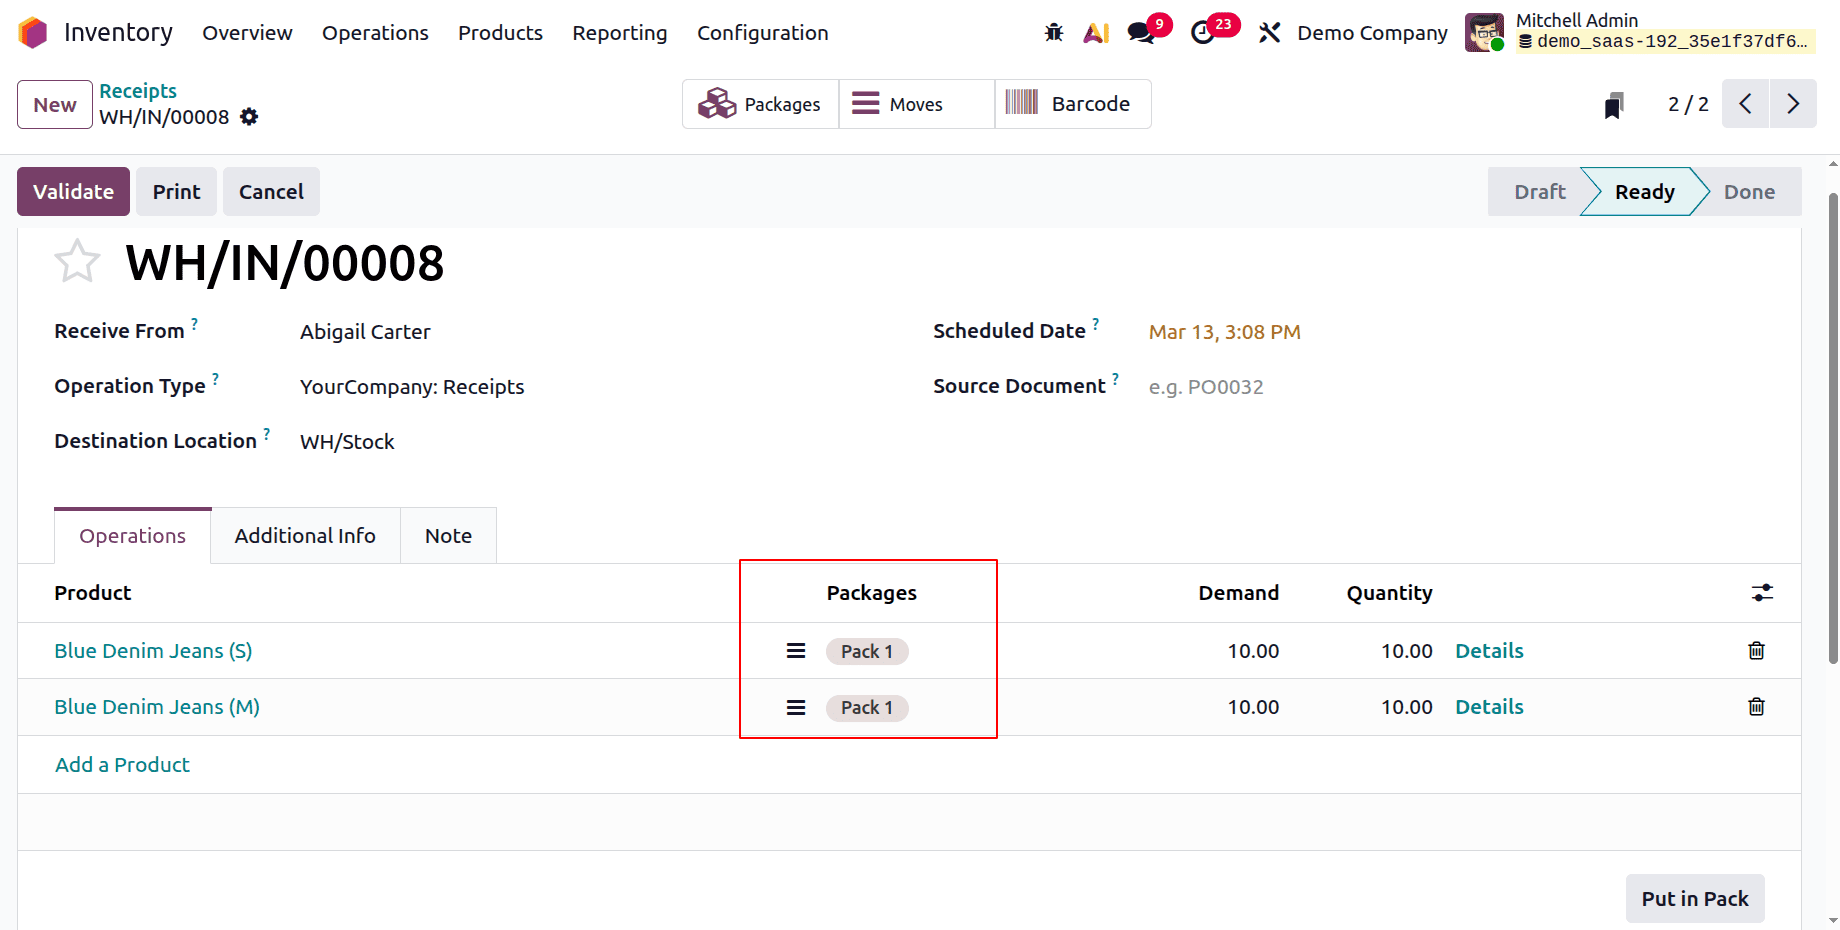The width and height of the screenshot is (1840, 930).
Task: Open the Operations menu
Action: (x=375, y=32)
